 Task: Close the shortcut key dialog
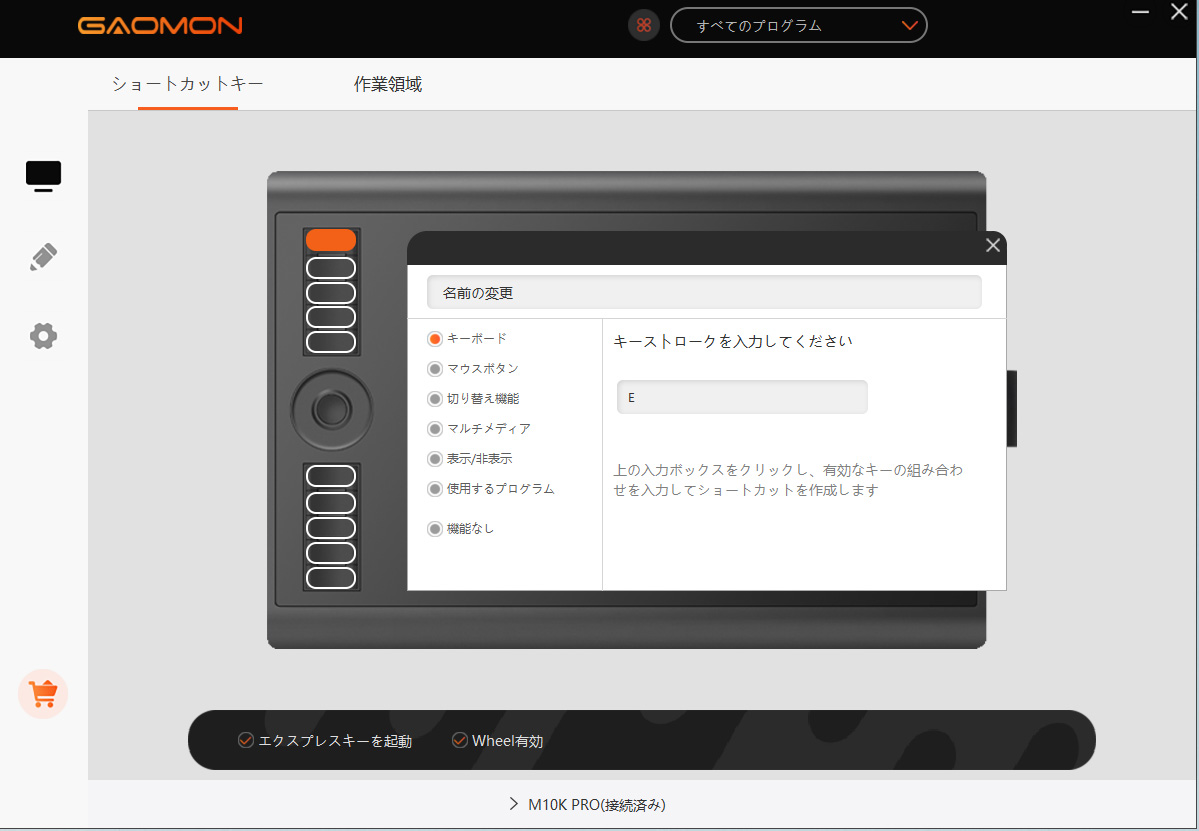992,245
